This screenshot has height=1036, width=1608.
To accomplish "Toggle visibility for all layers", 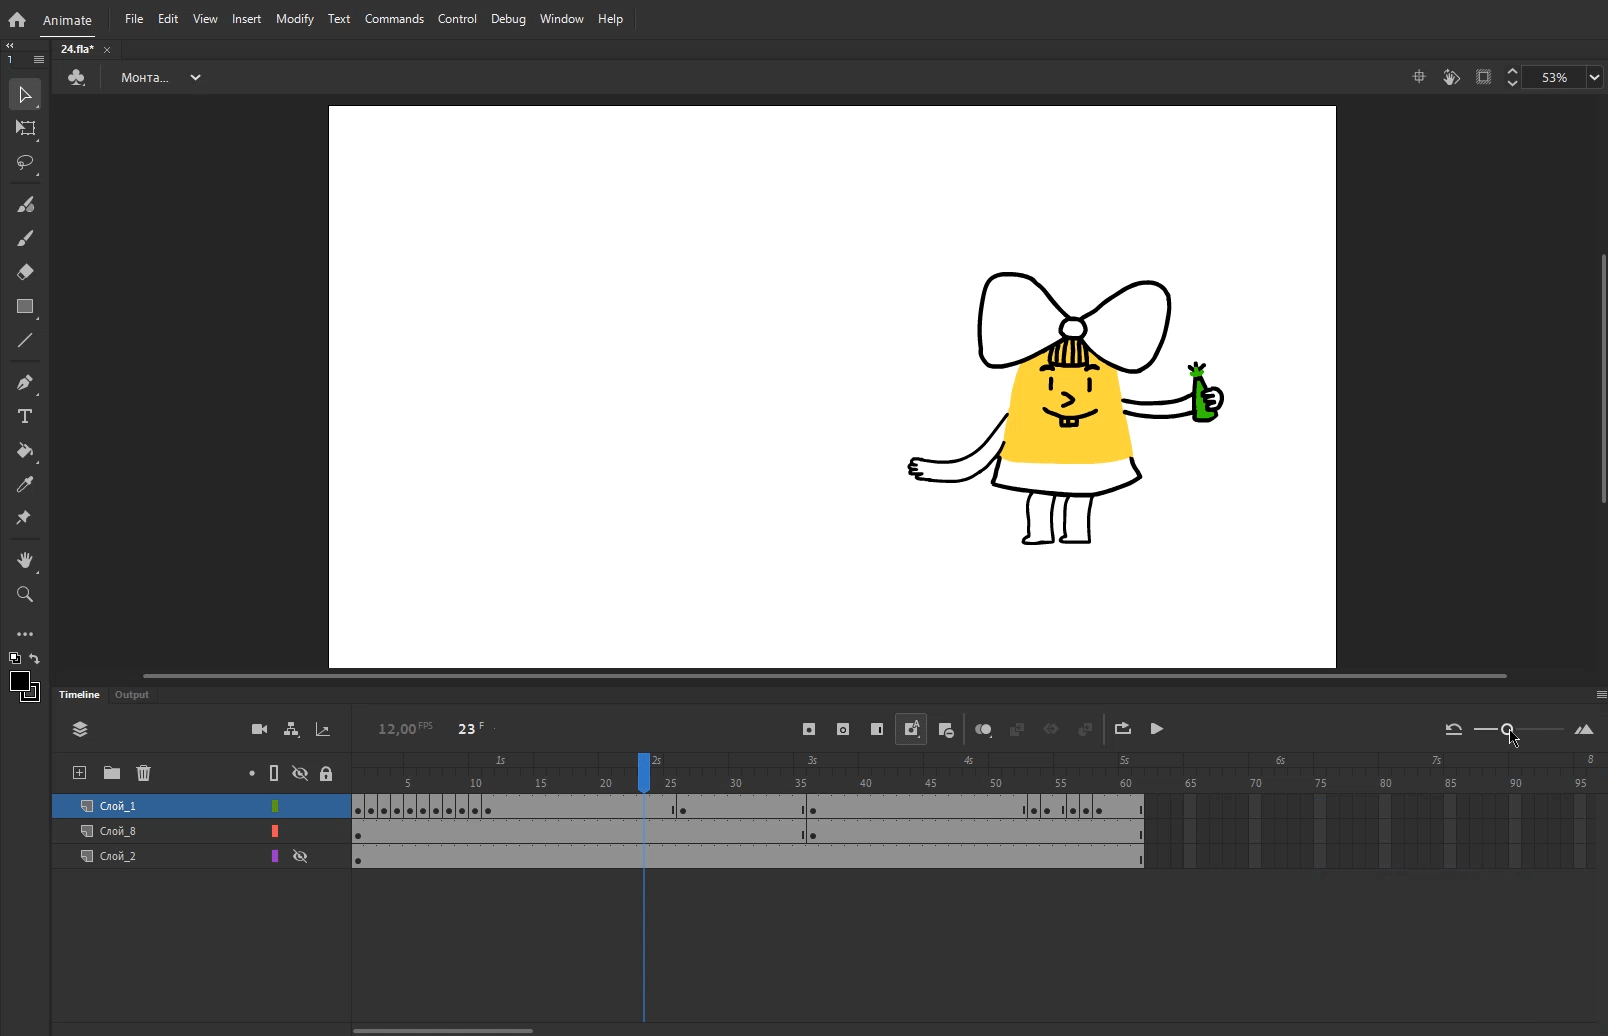I will point(300,773).
